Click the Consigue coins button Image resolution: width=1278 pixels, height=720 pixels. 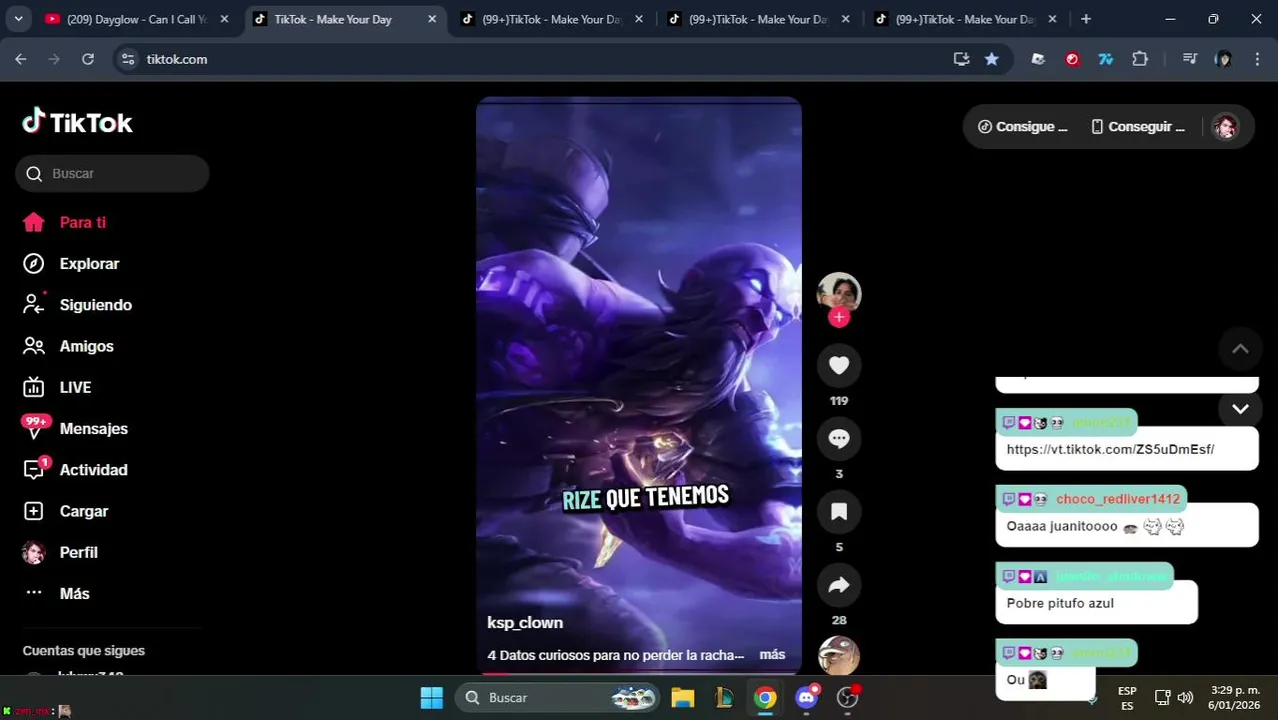[1022, 127]
